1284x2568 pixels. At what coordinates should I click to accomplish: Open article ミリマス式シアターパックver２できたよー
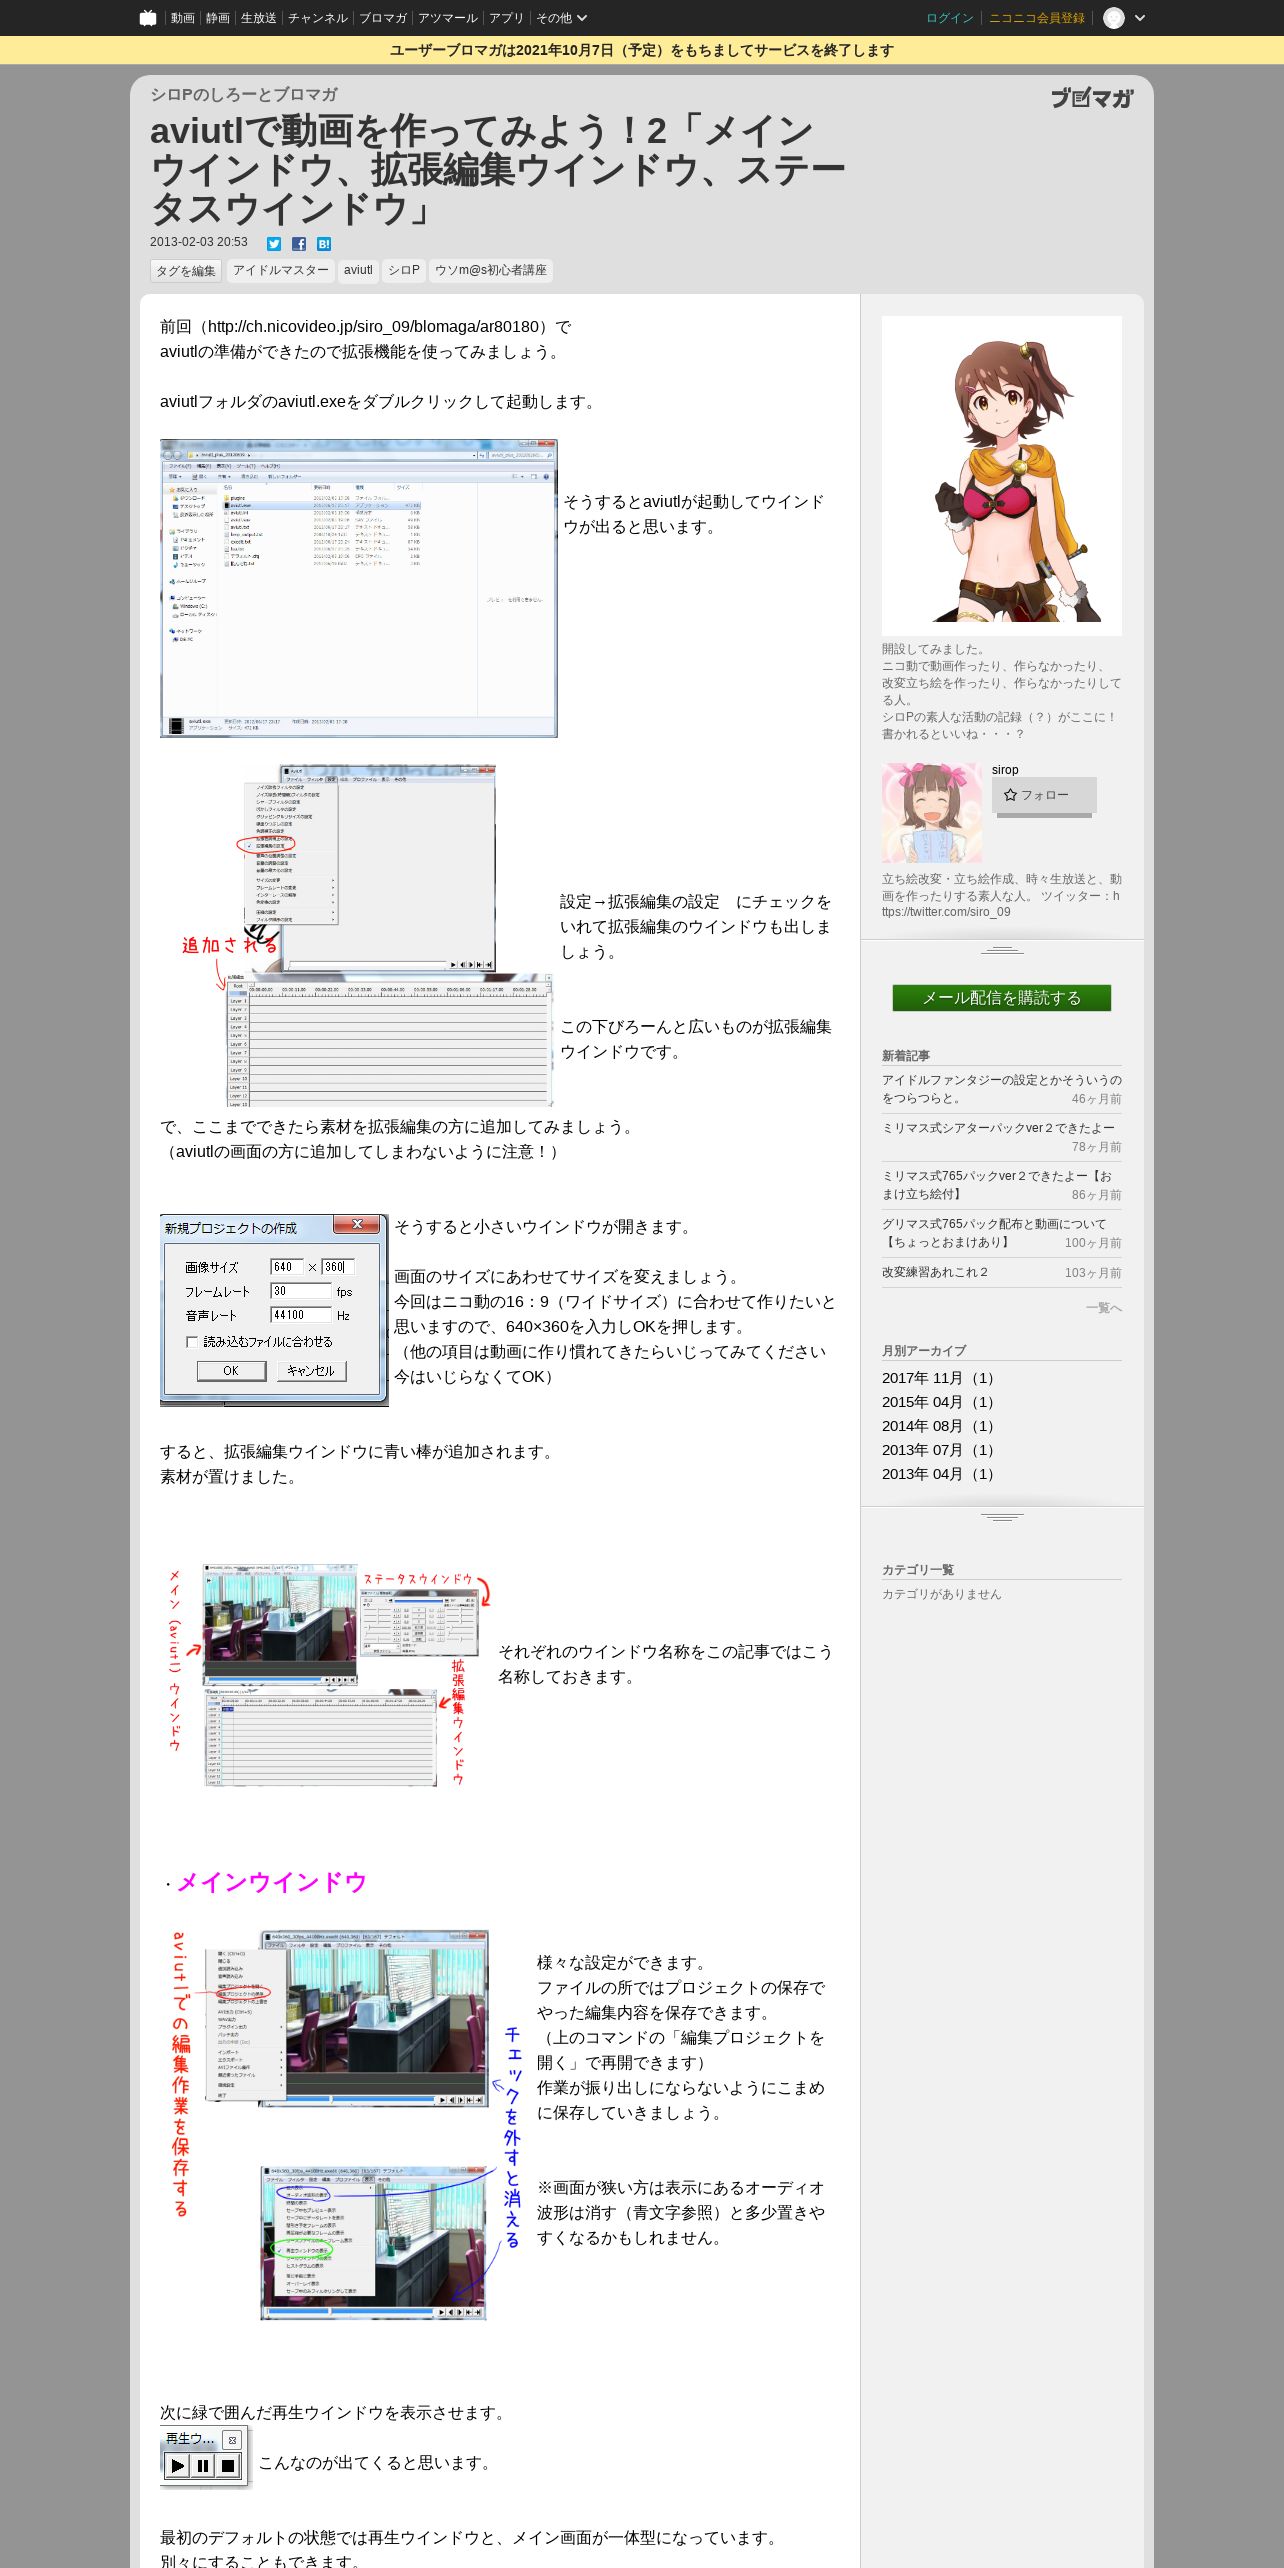(x=998, y=1128)
